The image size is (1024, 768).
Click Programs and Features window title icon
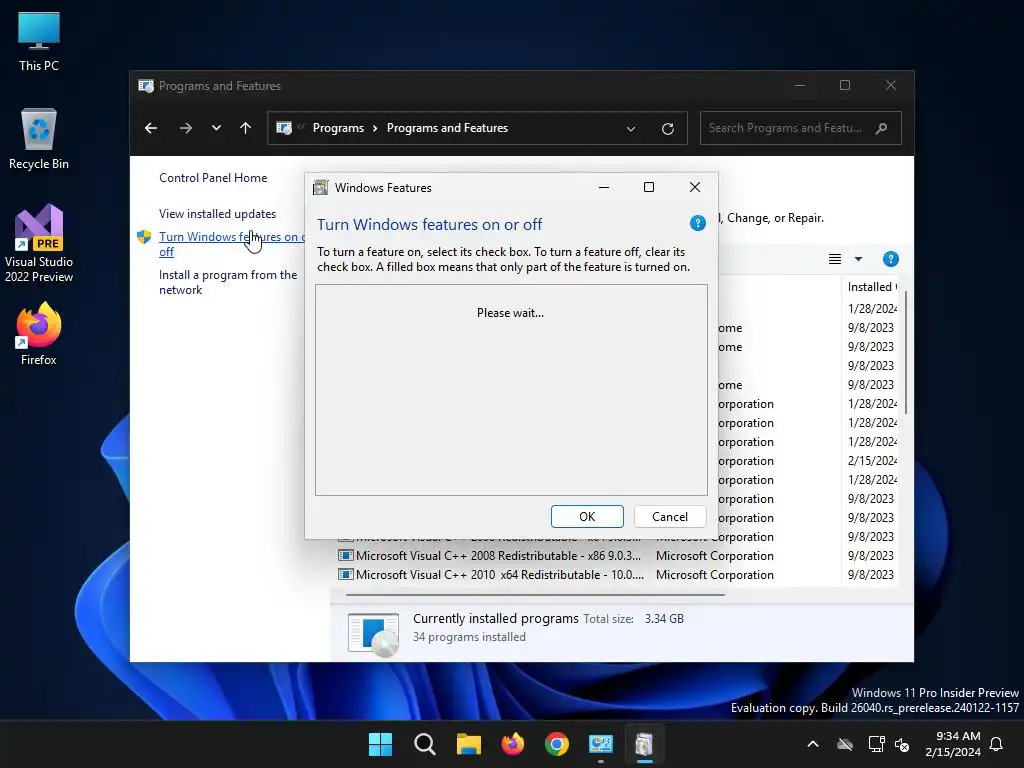[146, 86]
